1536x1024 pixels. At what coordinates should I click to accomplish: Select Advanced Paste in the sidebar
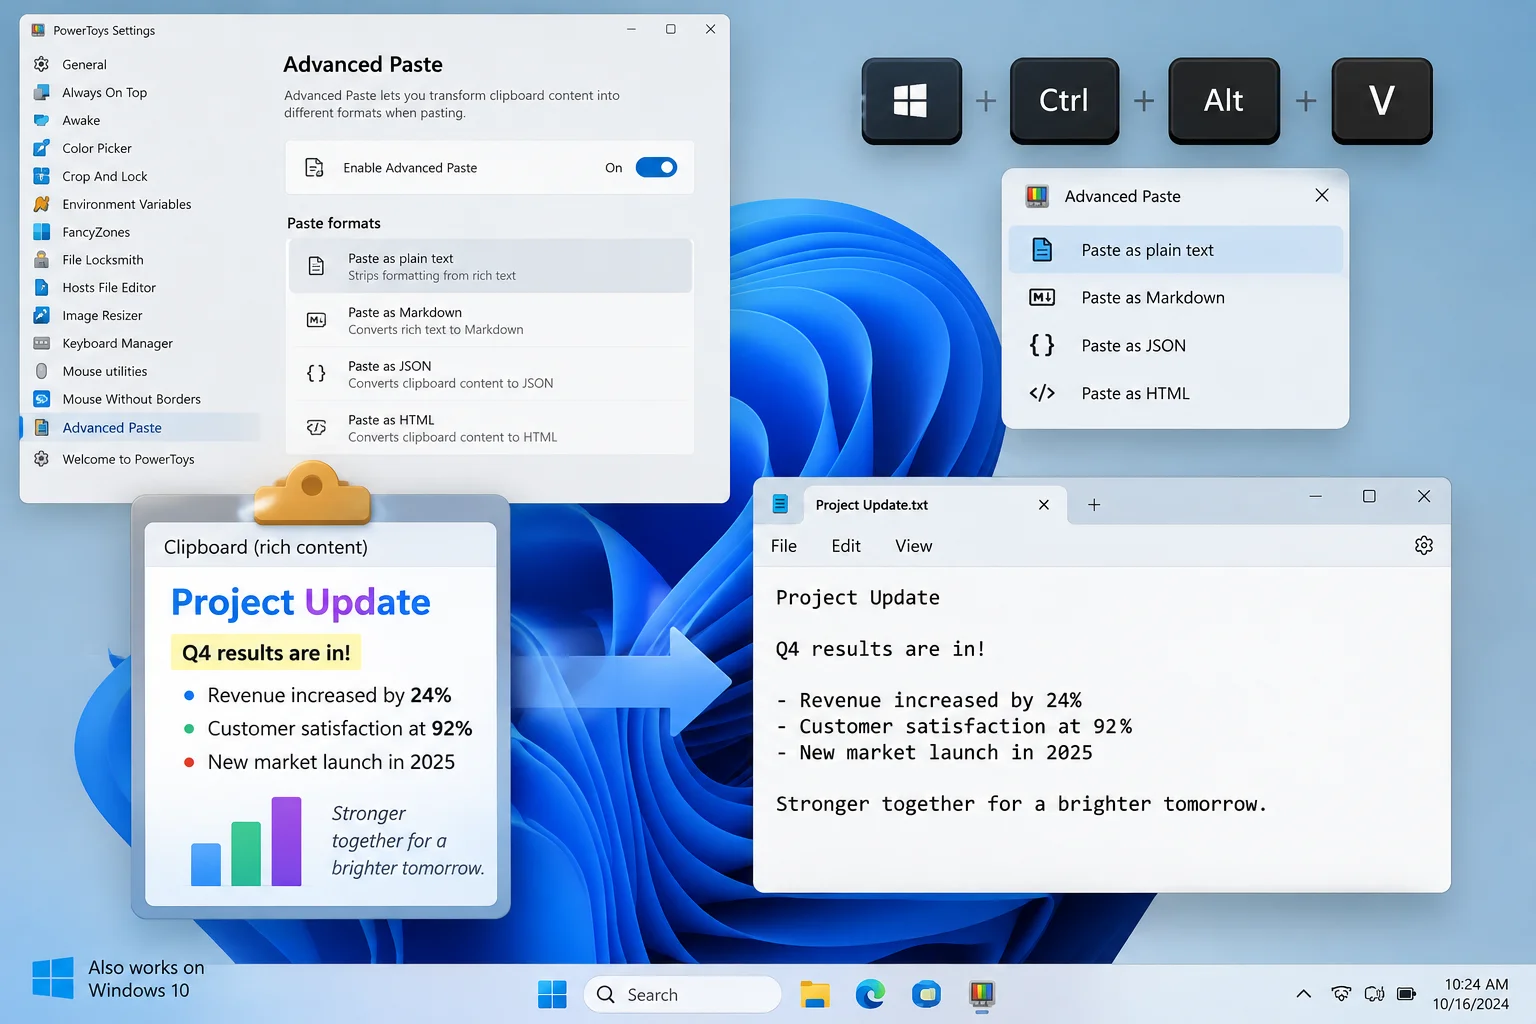140,427
